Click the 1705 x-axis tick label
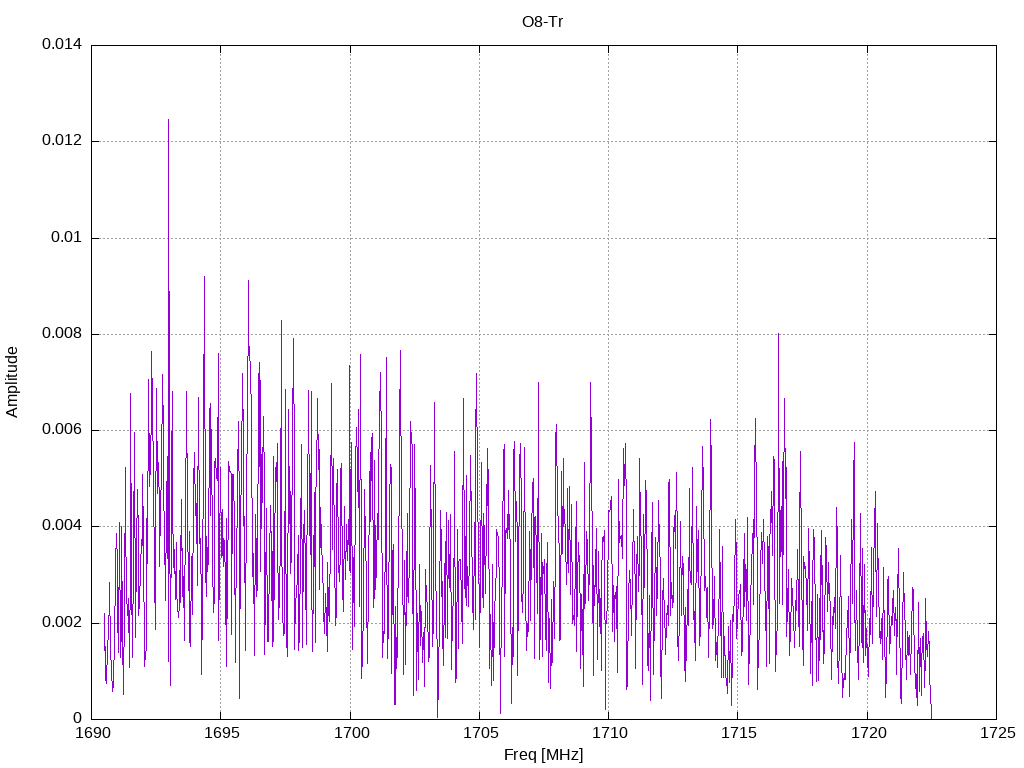The height and width of the screenshot is (768, 1024). click(x=480, y=733)
